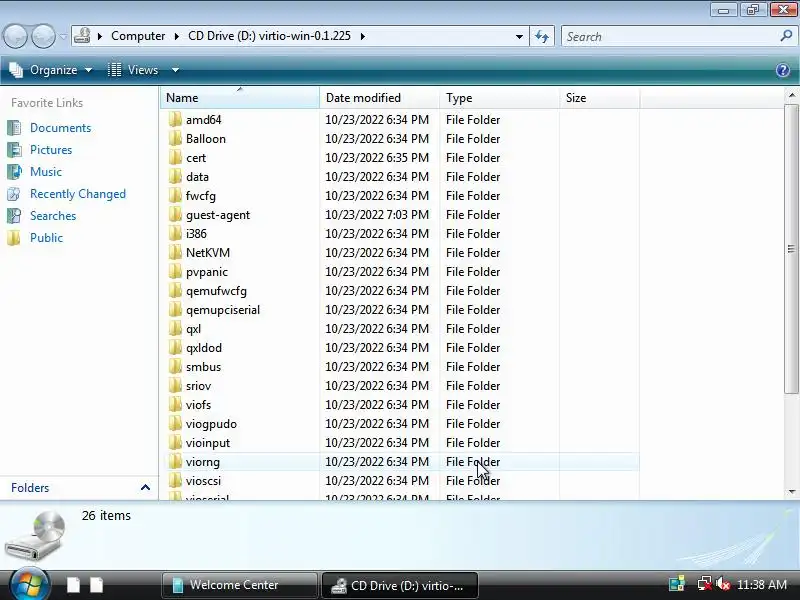Select the amd64 folder icon
Viewport: 800px width, 600px height.
(x=175, y=120)
